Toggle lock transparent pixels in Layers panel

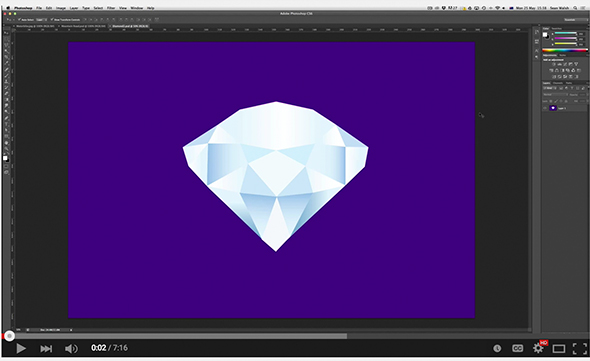click(550, 101)
